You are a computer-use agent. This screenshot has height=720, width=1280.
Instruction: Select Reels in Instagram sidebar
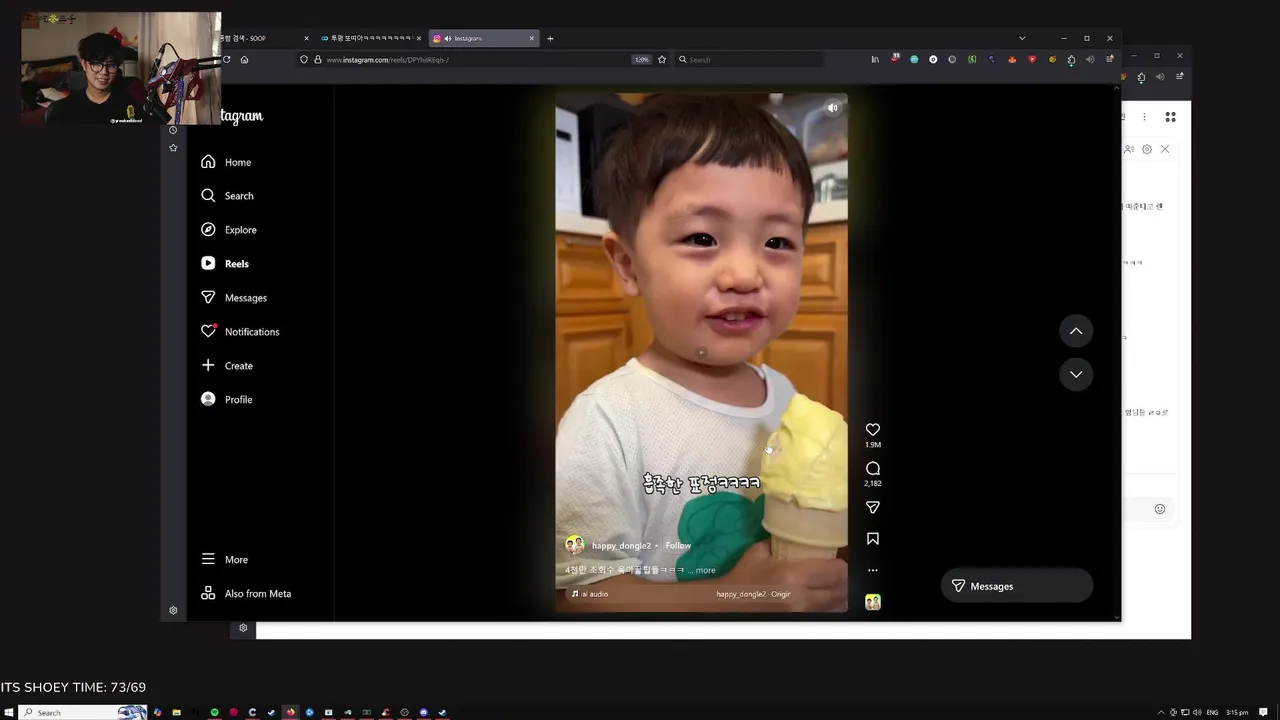[x=225, y=264]
